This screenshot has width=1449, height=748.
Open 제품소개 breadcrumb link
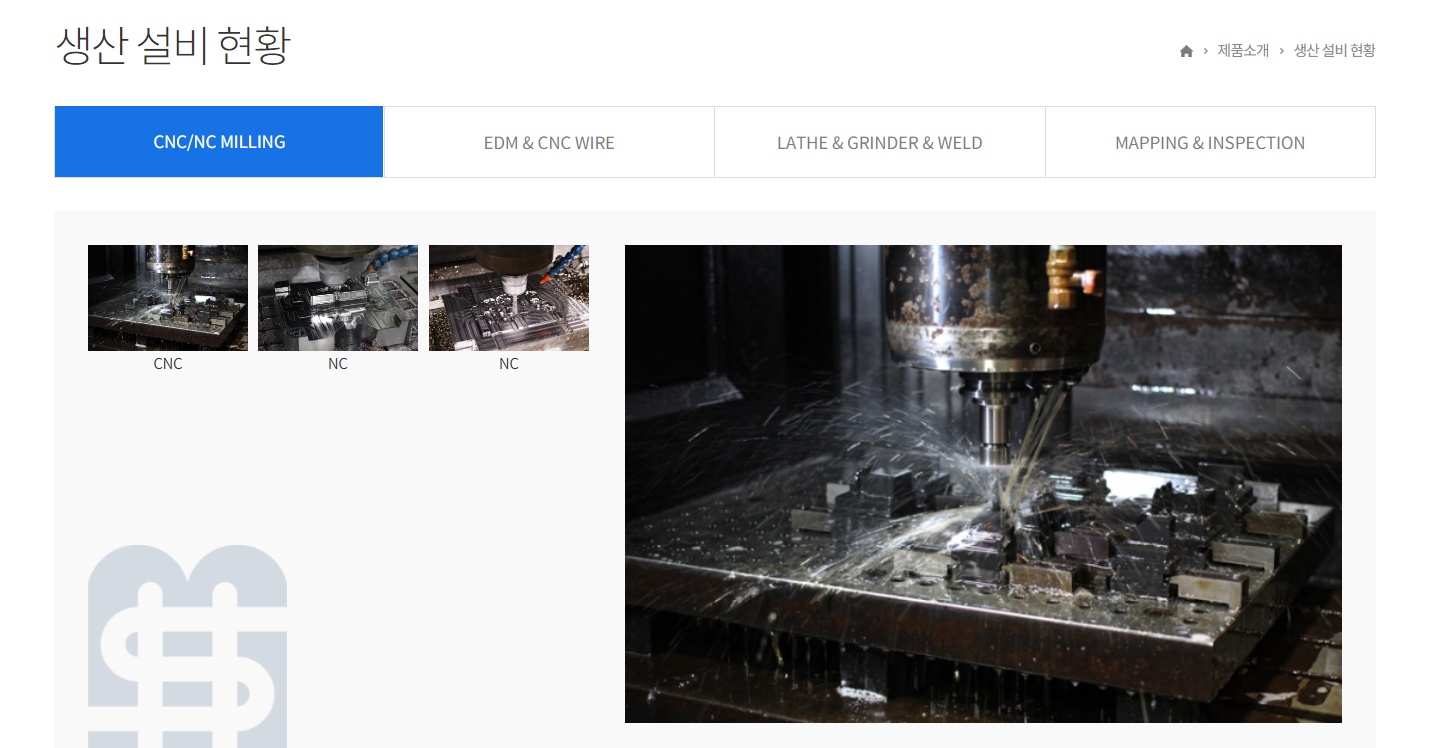(1243, 50)
